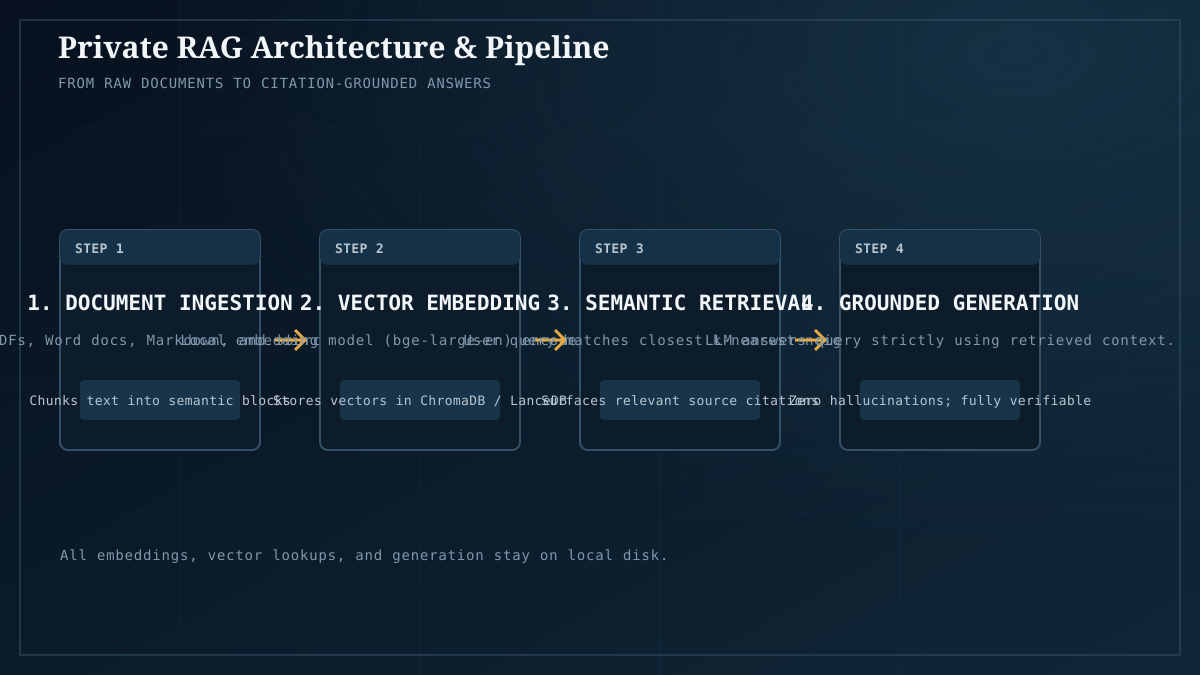Click "Surfaces relevant source citations" label

680,400
